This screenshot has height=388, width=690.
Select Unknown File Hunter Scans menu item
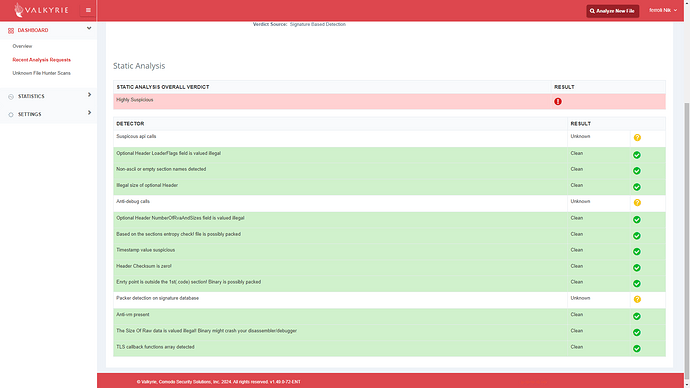[x=41, y=73]
